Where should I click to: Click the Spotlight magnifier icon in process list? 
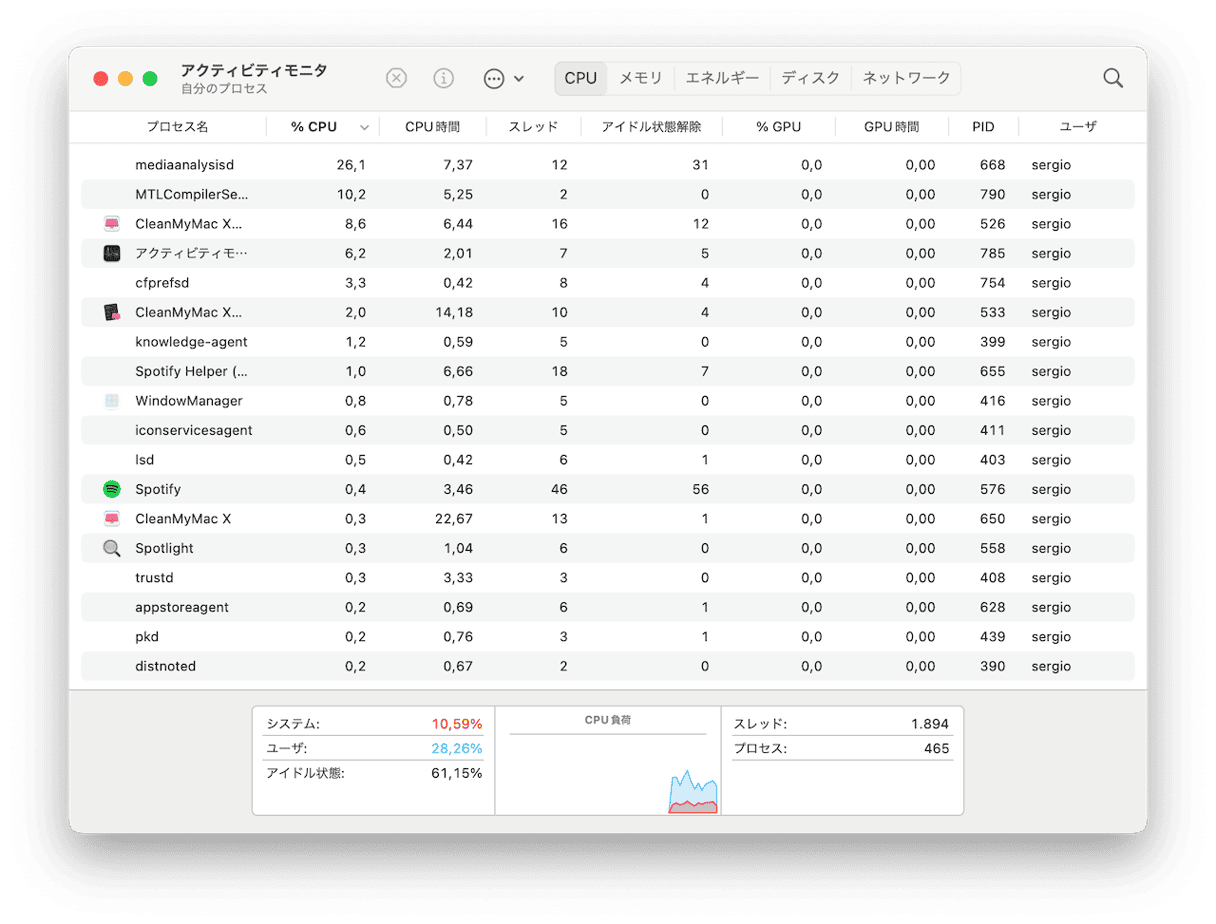point(112,548)
